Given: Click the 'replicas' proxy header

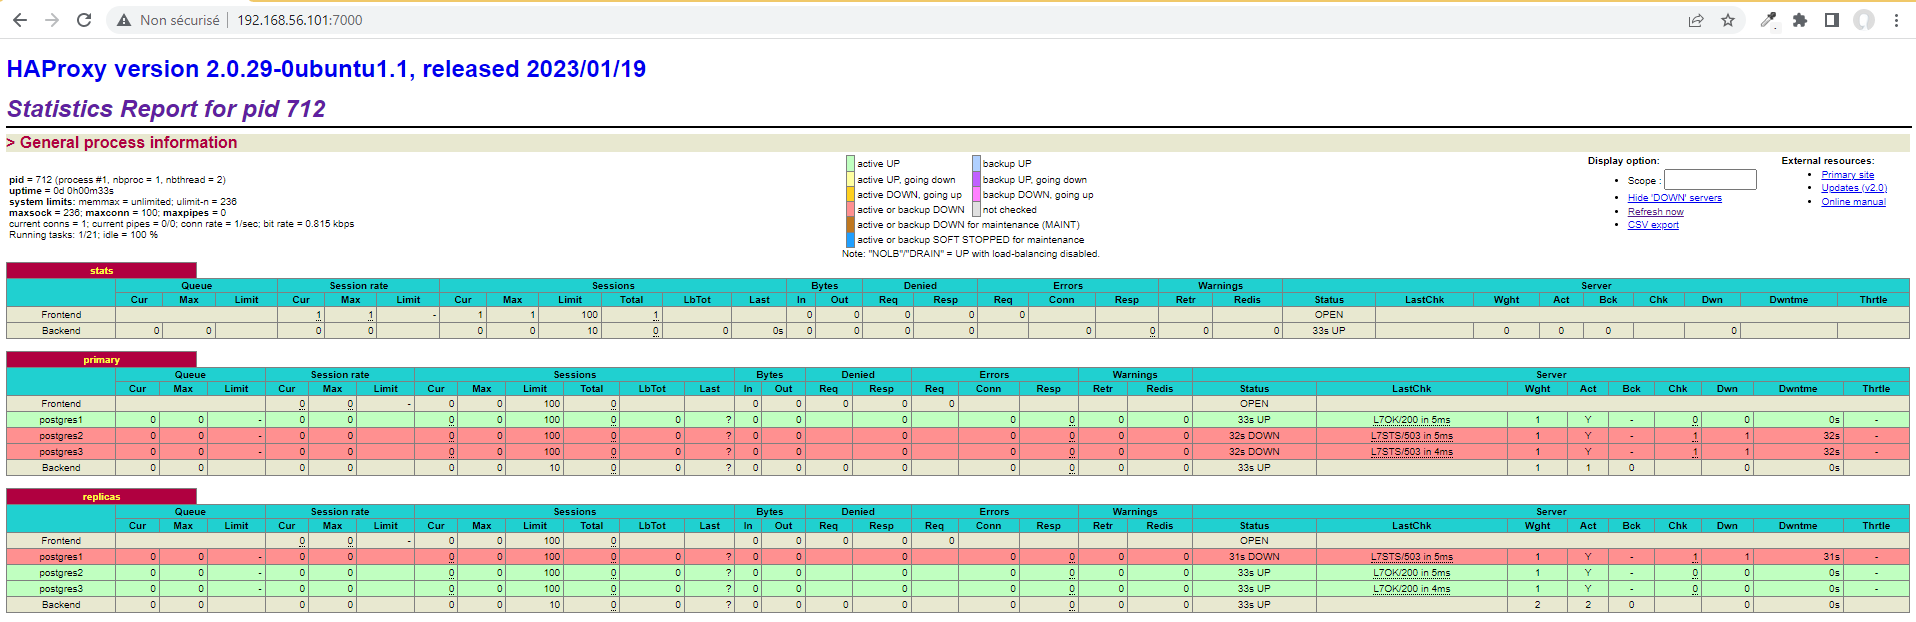Looking at the screenshot, I should 102,497.
